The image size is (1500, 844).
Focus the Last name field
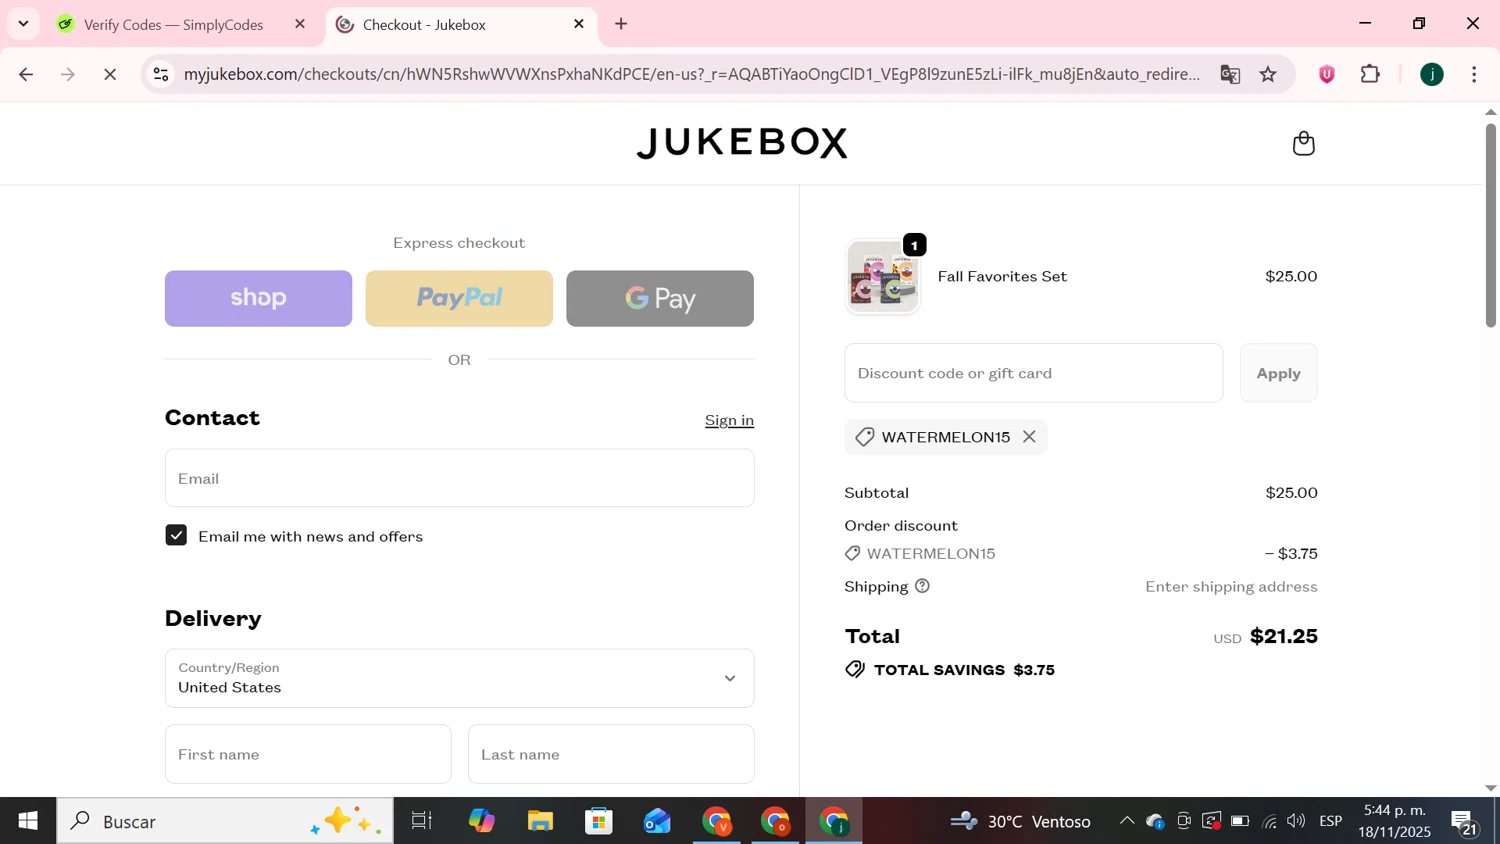[x=611, y=754]
